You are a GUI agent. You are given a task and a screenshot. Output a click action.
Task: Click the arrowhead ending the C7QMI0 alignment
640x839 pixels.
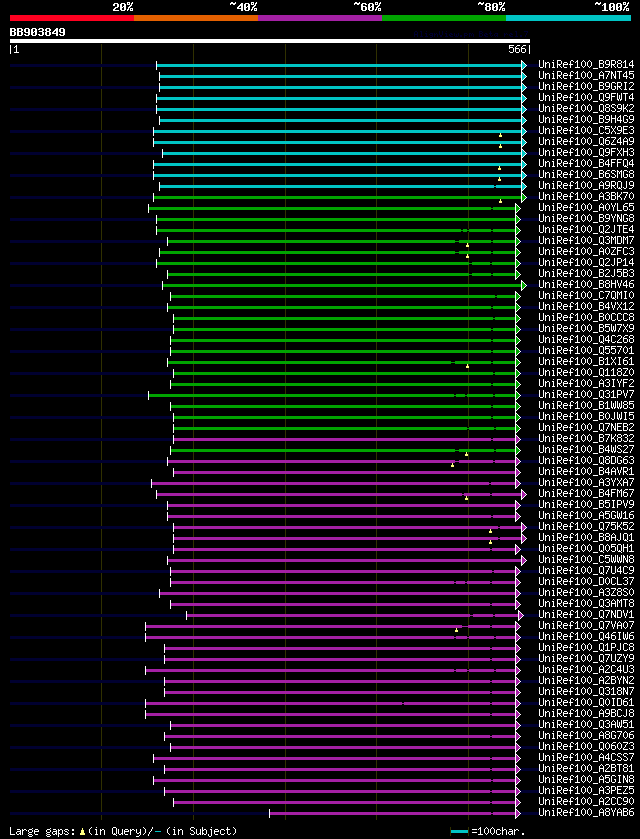pyautogui.click(x=518, y=295)
